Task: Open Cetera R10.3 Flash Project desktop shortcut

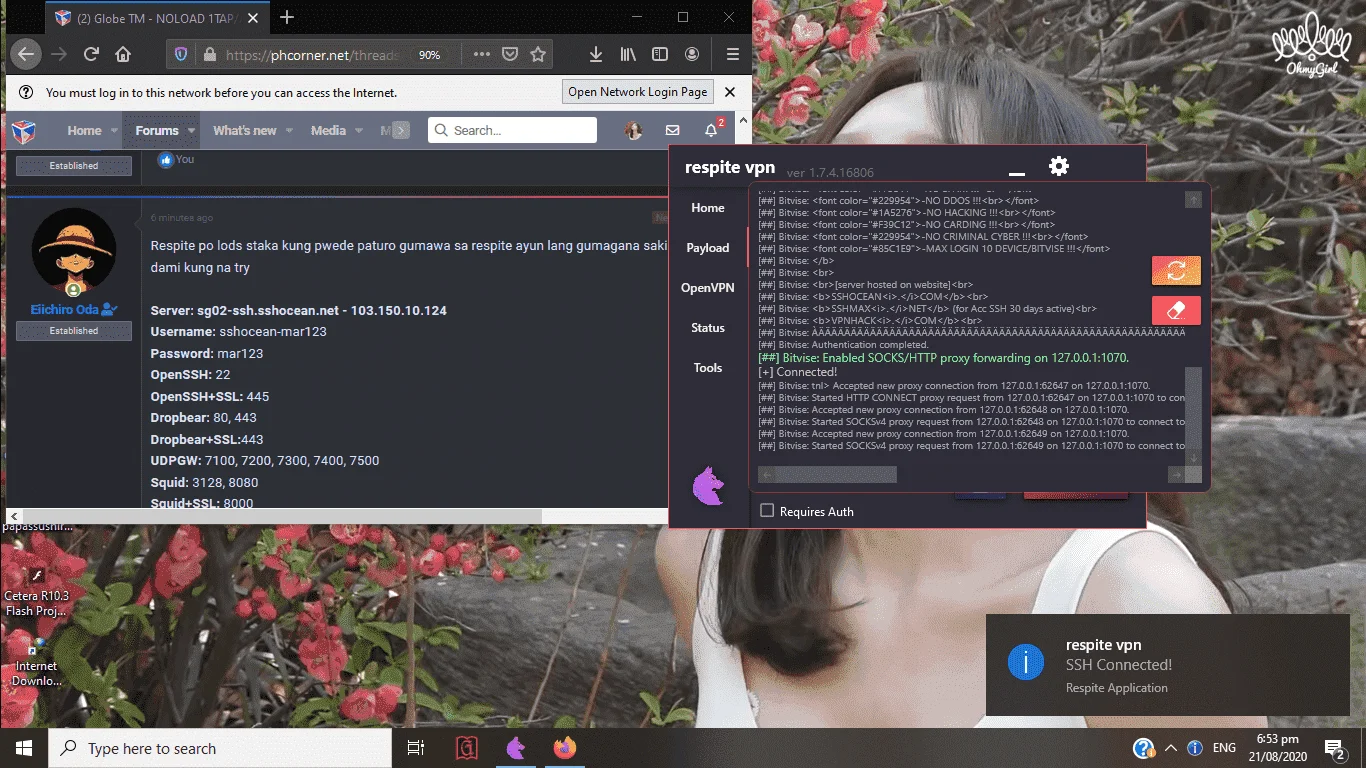Action: pyautogui.click(x=36, y=593)
